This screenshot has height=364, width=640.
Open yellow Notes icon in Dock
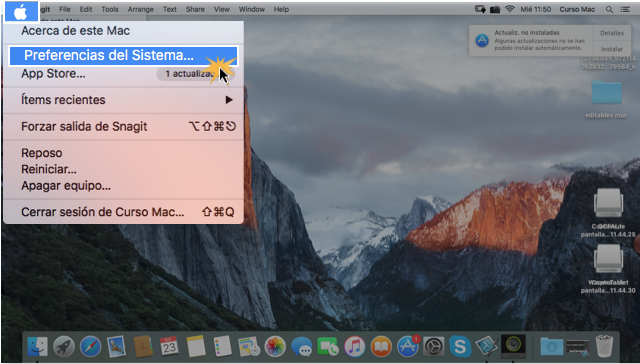tap(196, 347)
